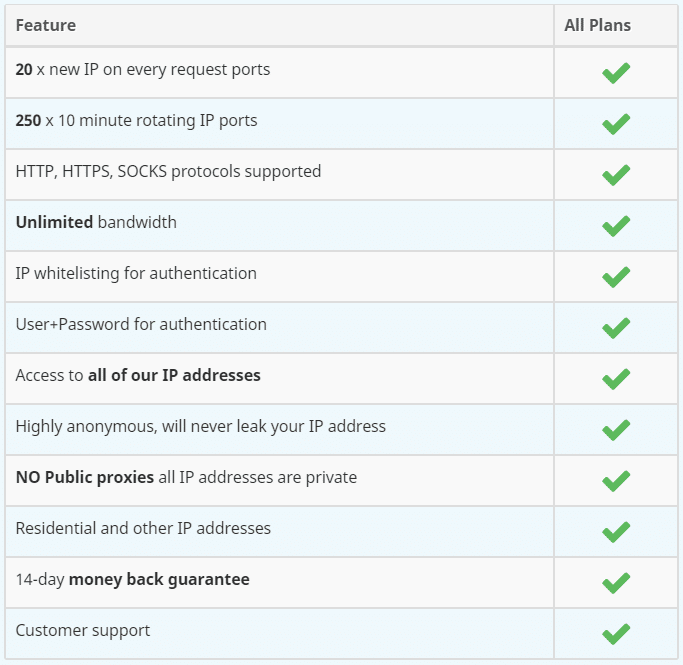
Task: Click the 'Customer support' text
Action: tap(83, 631)
